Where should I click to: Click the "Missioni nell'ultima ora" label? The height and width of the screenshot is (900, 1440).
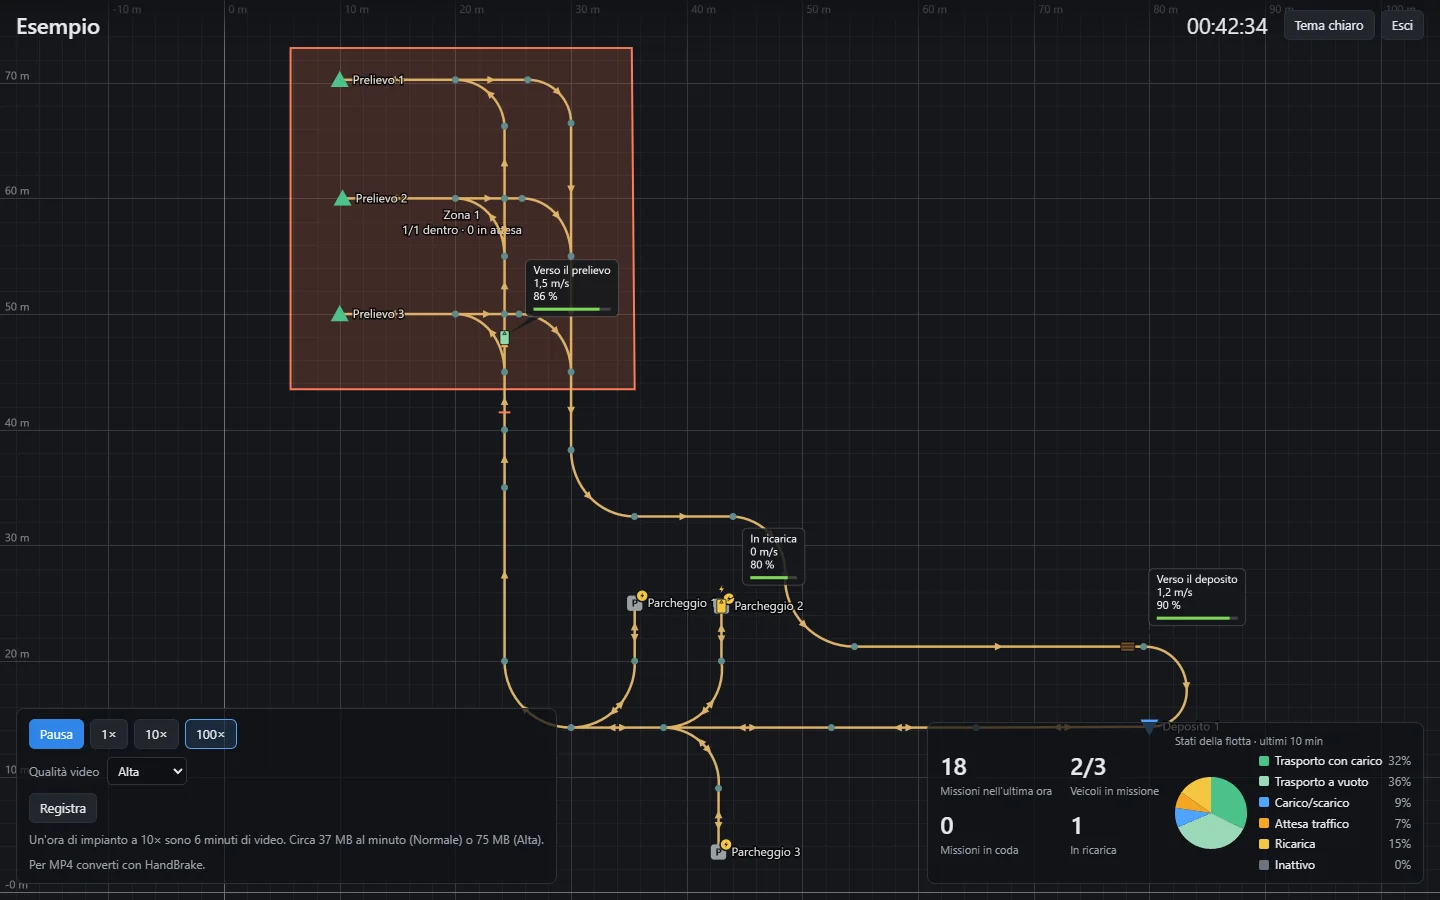coord(996,791)
